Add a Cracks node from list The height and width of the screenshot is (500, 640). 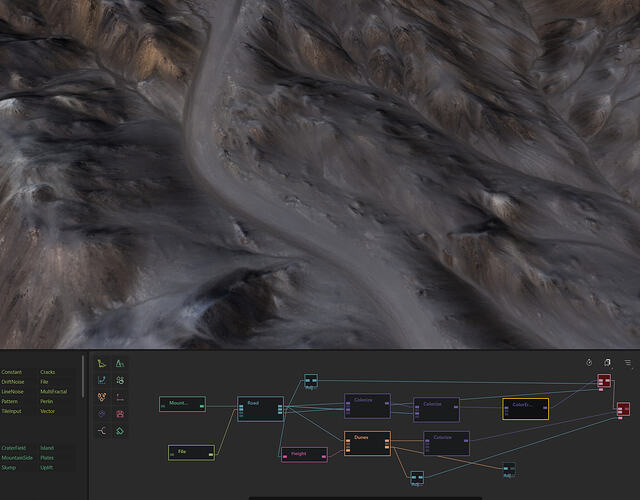(x=48, y=372)
